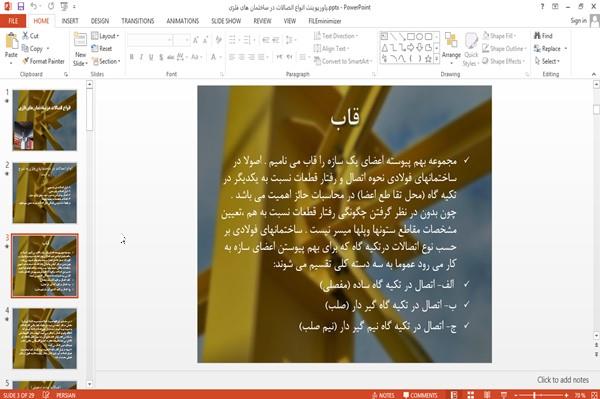This screenshot has height=399, width=600.
Task: Toggle Strikethrough formatting
Action: tap(170, 57)
